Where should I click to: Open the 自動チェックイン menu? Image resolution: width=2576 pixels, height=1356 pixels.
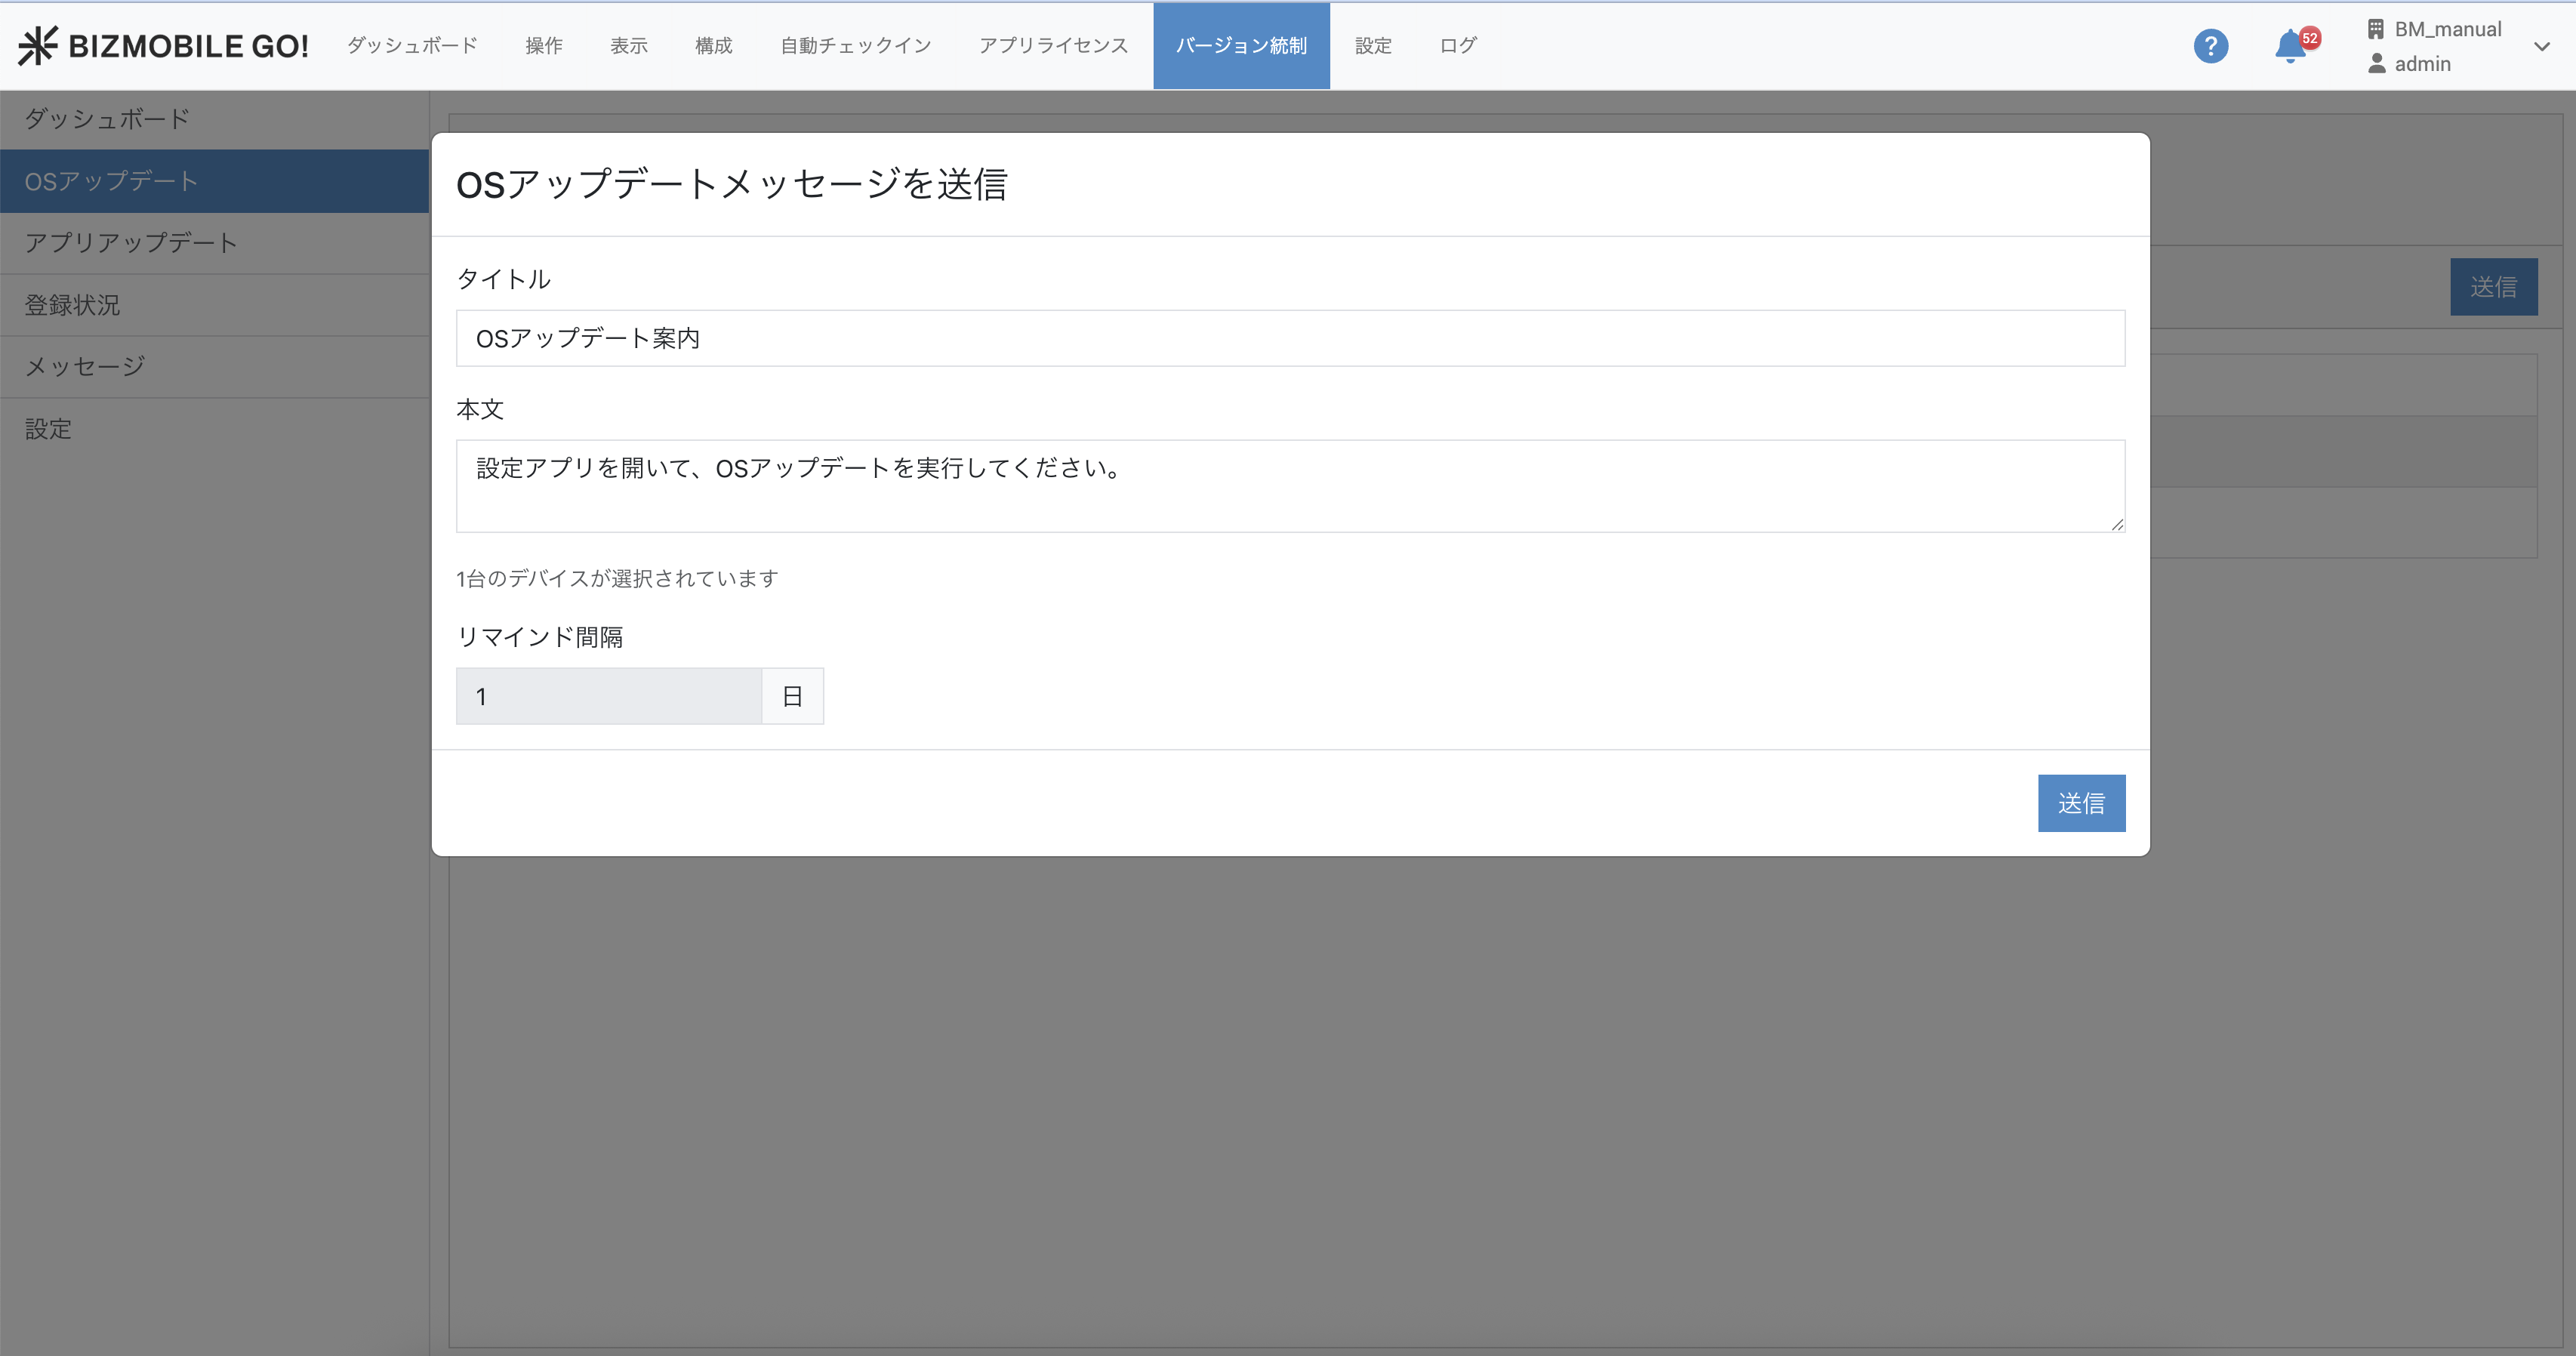pos(855,46)
